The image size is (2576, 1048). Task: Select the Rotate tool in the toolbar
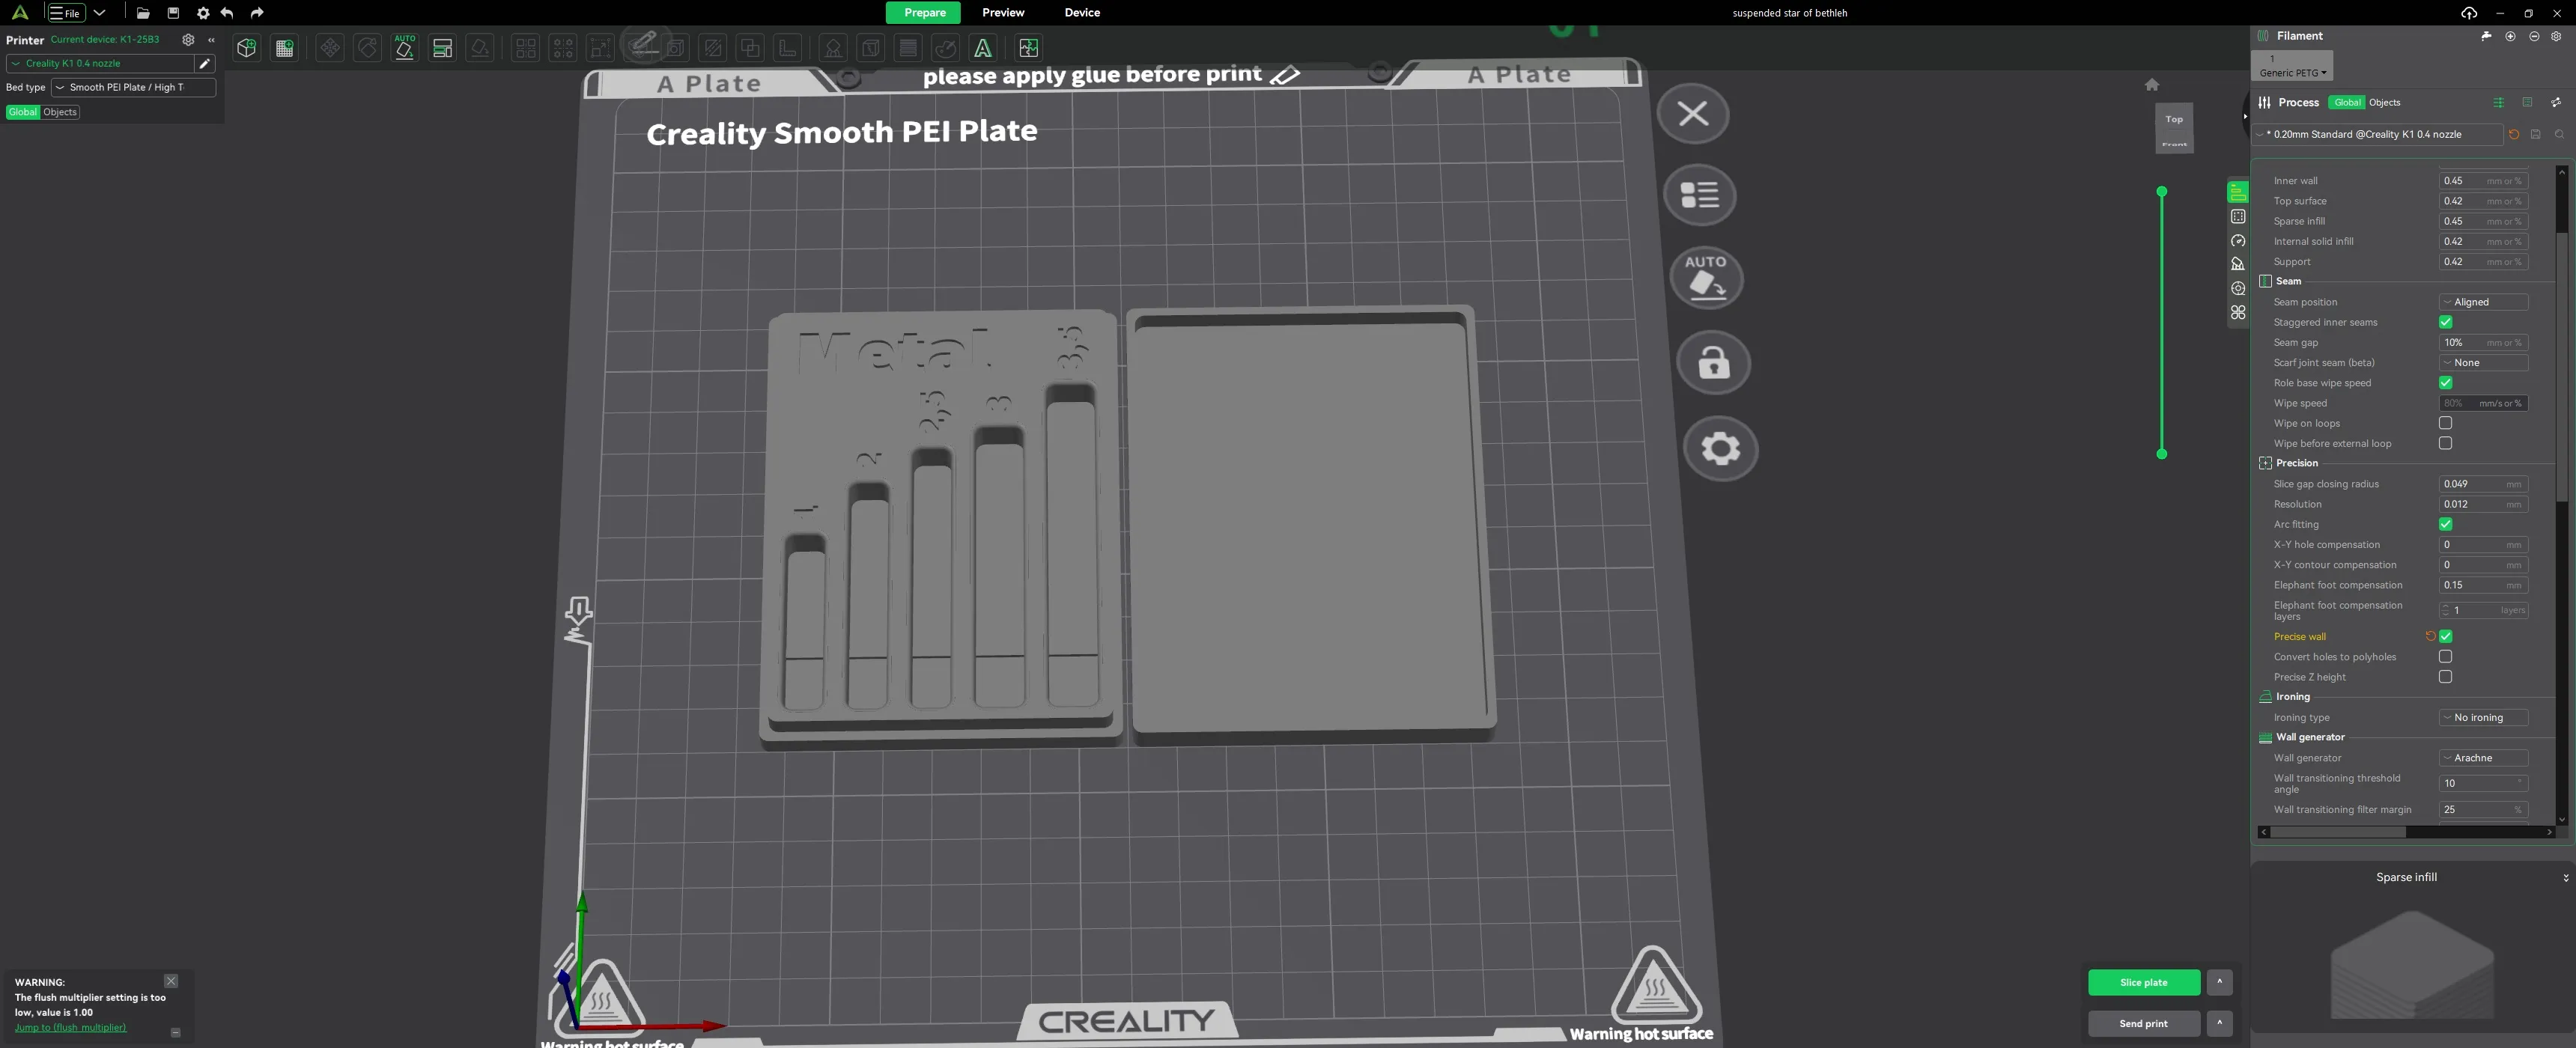click(367, 48)
